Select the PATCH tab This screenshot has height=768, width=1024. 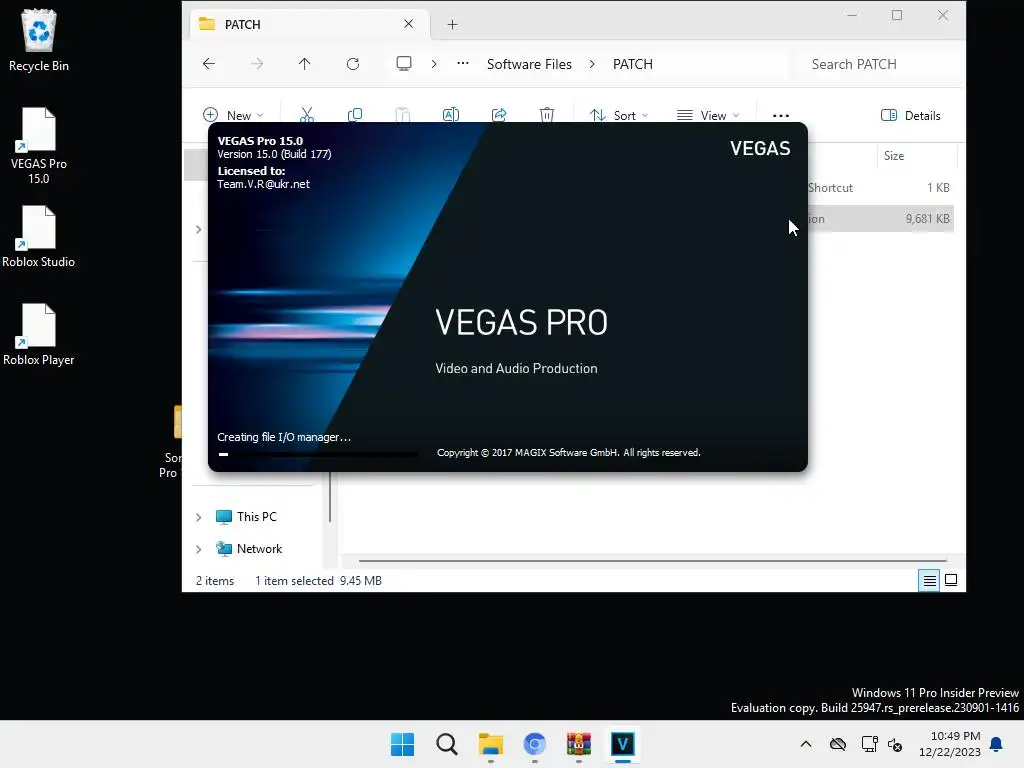point(310,24)
